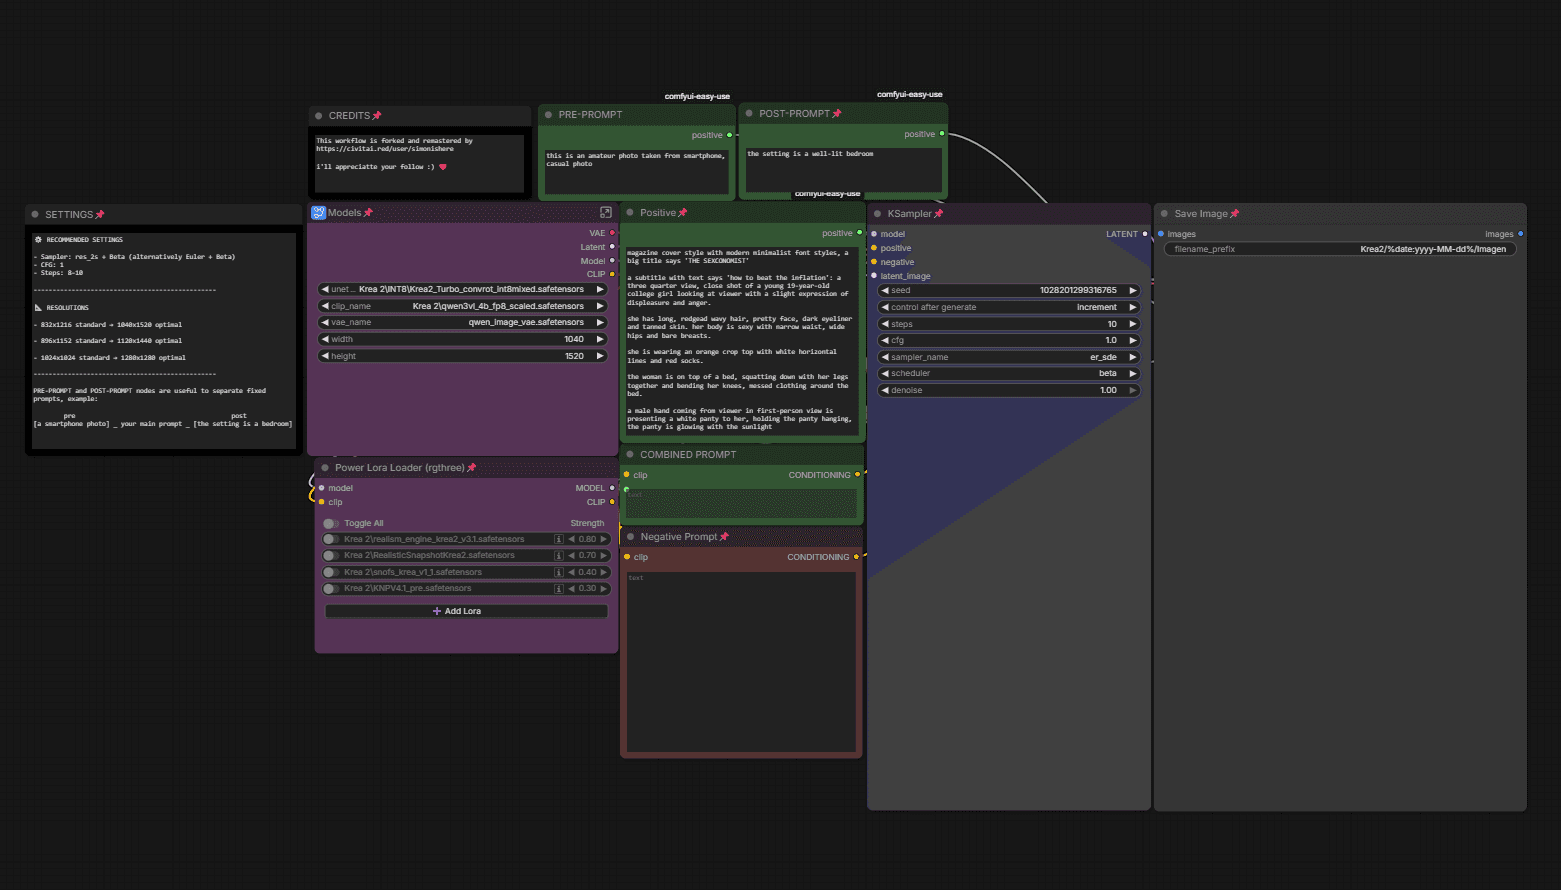Collapse Power Lora Loader via its title dot
Viewport: 1561px width, 890px height.
coord(325,467)
